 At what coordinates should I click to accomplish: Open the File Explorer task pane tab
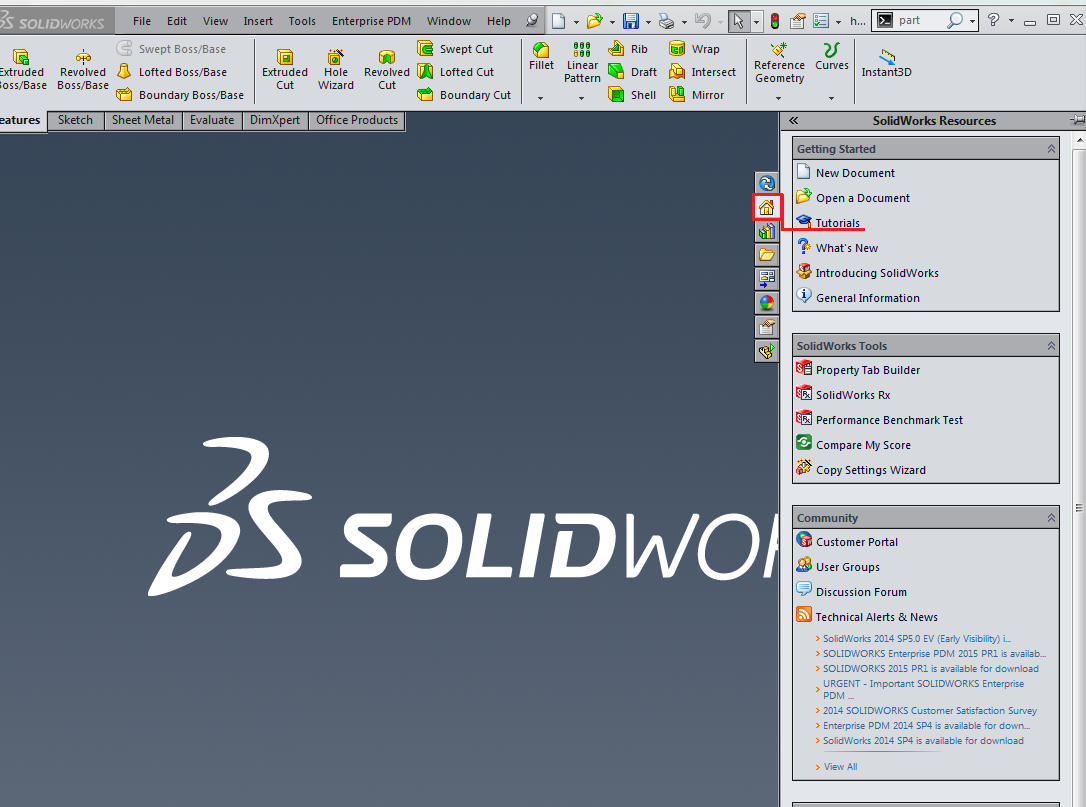tap(766, 255)
